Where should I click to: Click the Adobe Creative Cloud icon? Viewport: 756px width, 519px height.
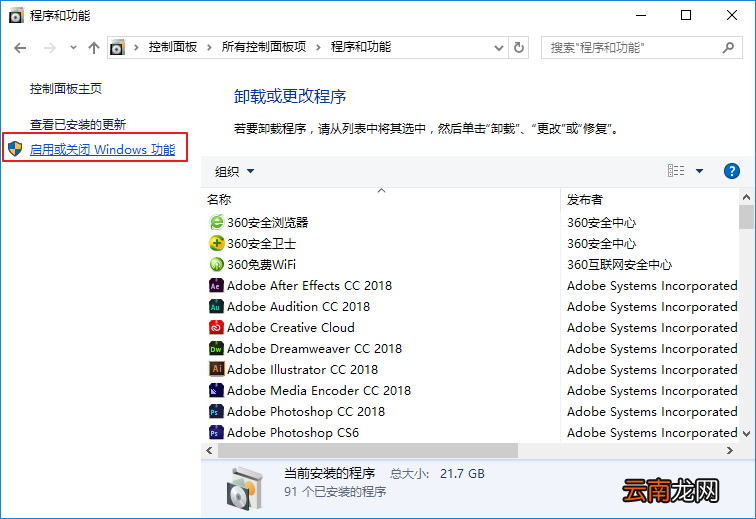(216, 328)
